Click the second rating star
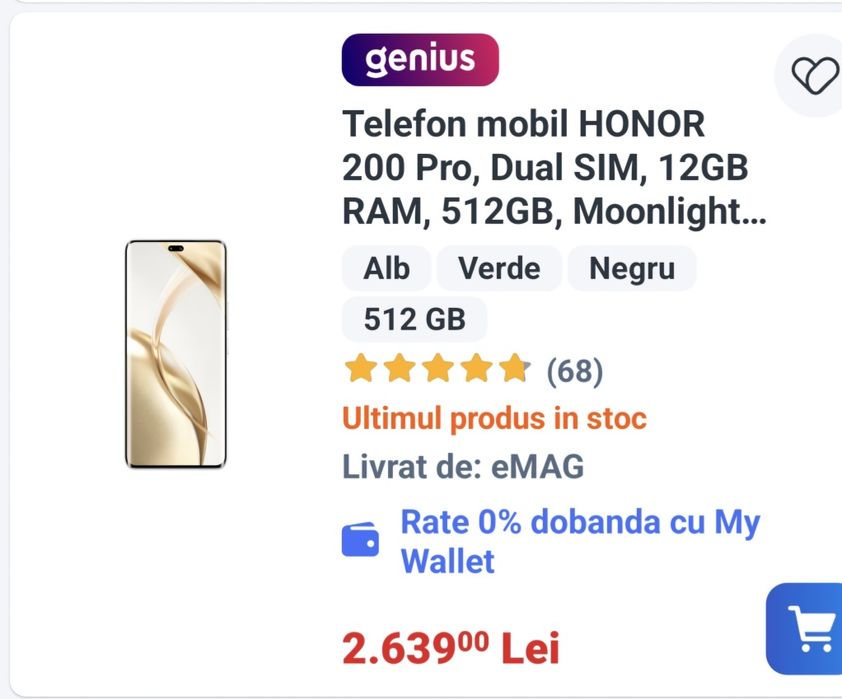842x699 pixels. [398, 370]
